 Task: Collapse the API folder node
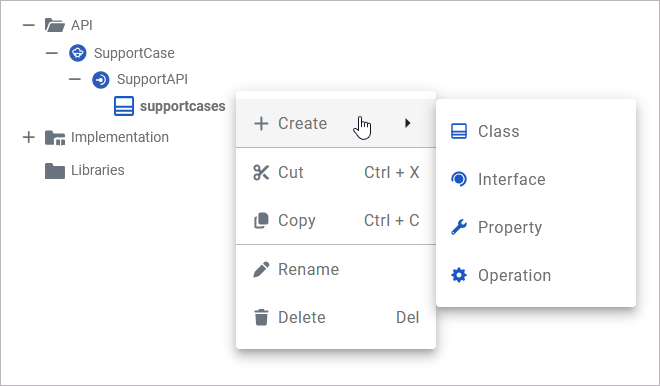click(29, 25)
